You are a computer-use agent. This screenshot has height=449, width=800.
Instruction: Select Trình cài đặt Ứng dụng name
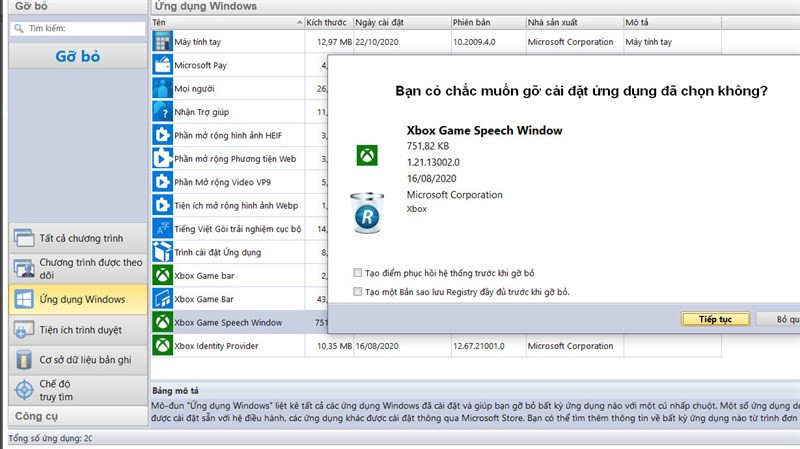pos(217,253)
